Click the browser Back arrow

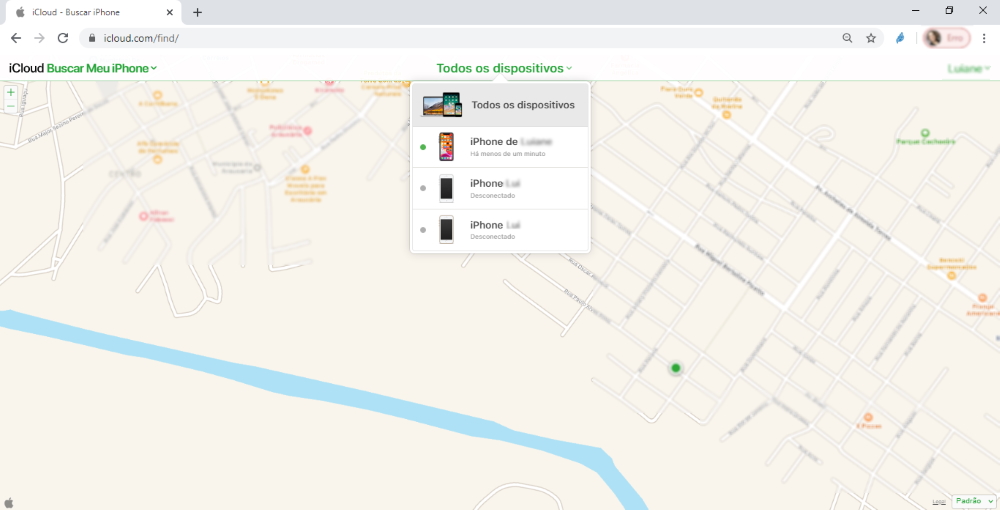tap(16, 38)
